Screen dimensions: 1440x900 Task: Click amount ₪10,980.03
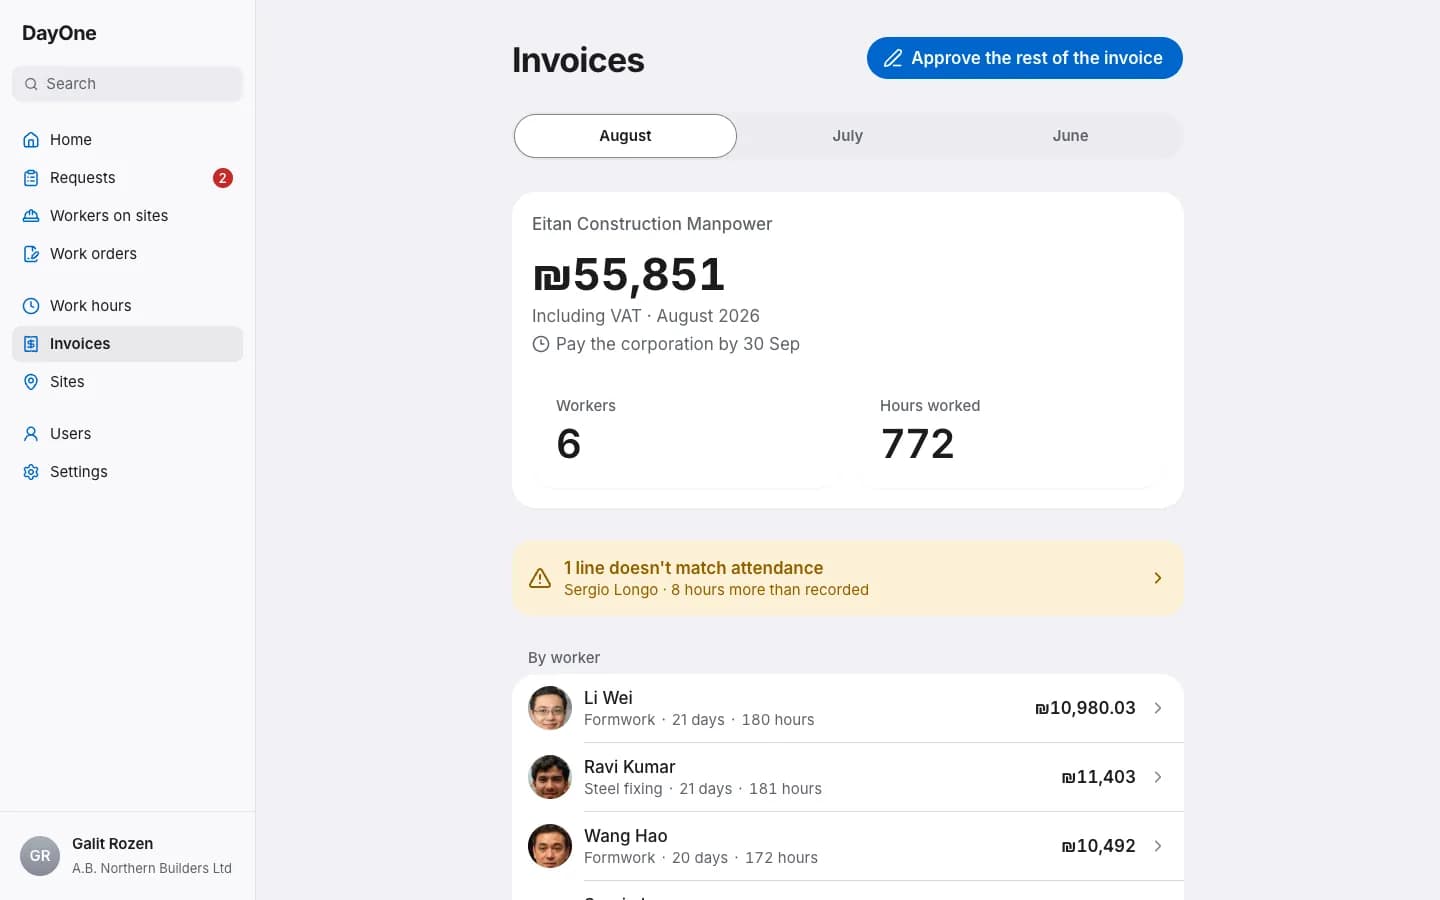(x=1085, y=708)
